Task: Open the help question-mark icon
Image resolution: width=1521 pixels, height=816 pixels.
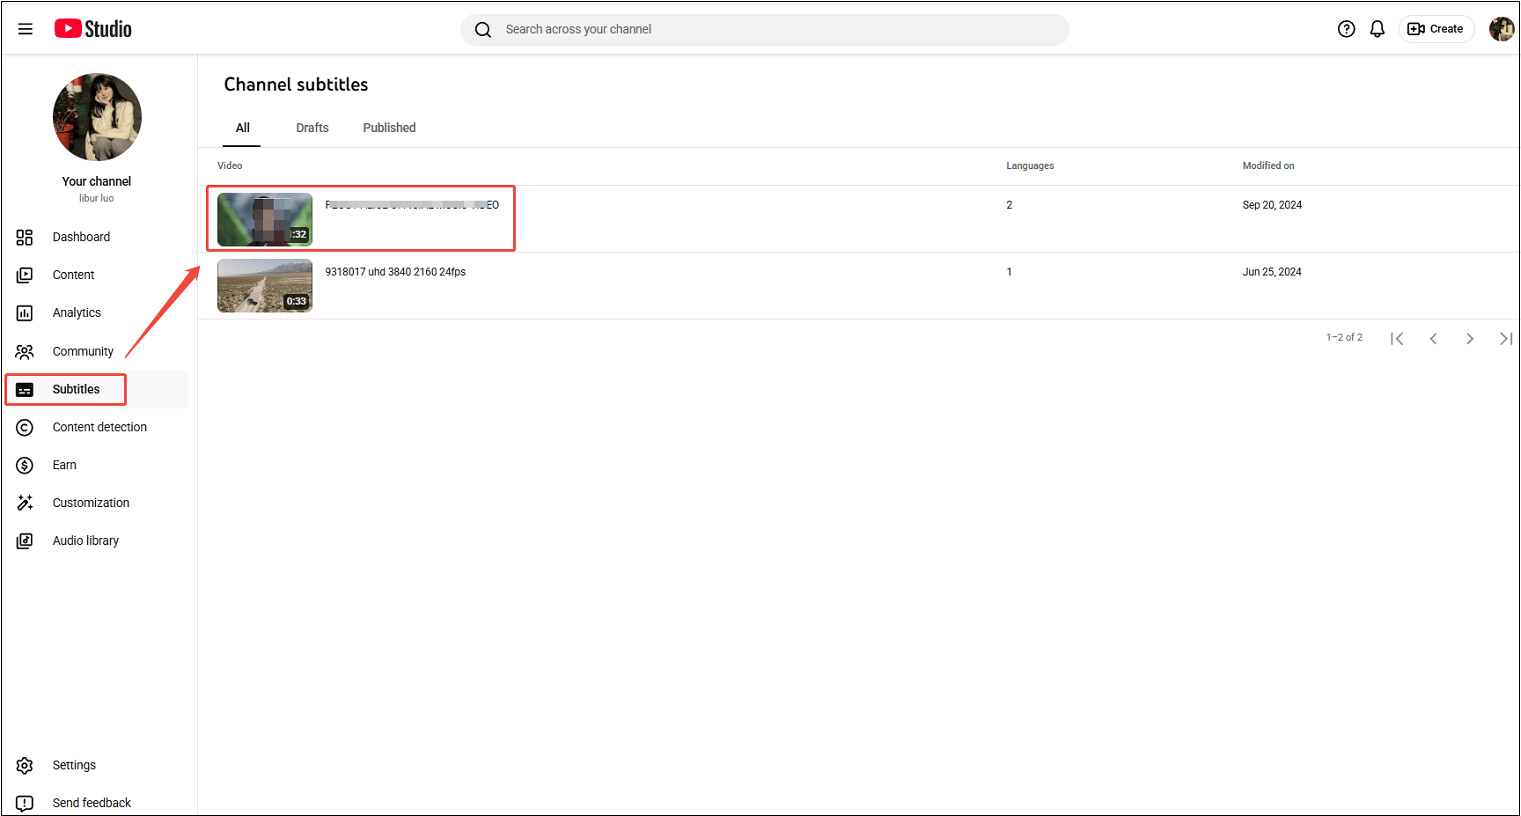Action: point(1346,29)
